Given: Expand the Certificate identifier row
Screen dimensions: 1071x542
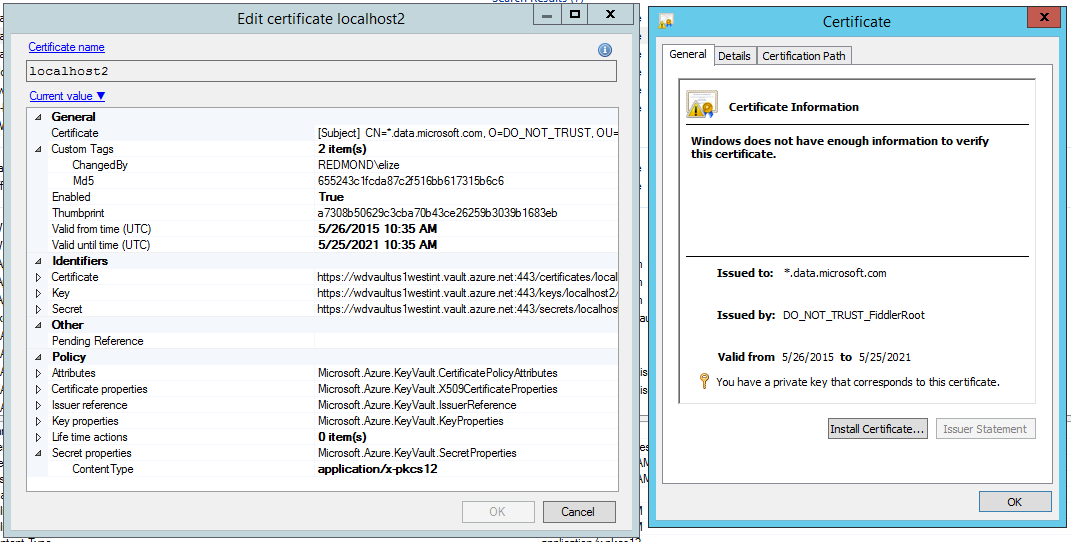Looking at the screenshot, I should click(x=38, y=277).
